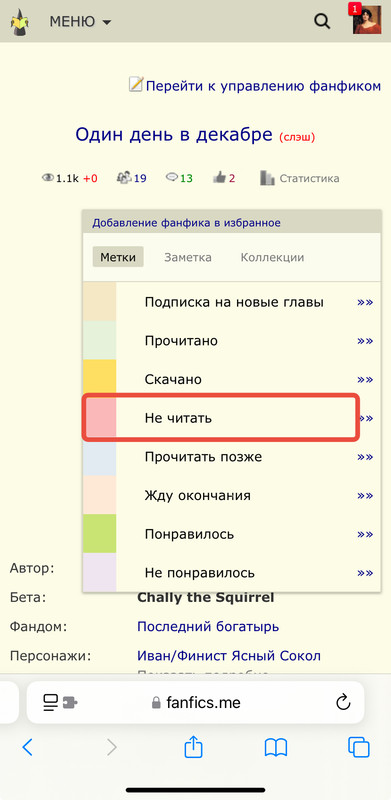Click the Автор: field label
The height and width of the screenshot is (800, 391).
point(32,568)
